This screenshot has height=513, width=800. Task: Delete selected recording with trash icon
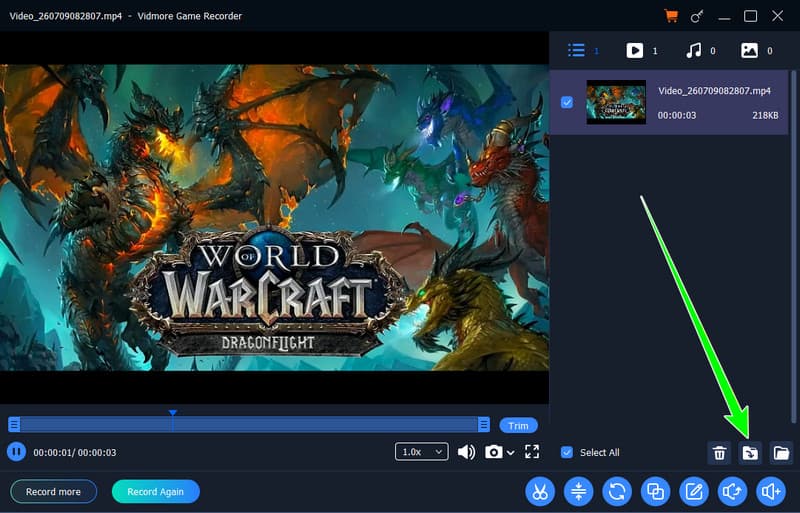(x=719, y=453)
